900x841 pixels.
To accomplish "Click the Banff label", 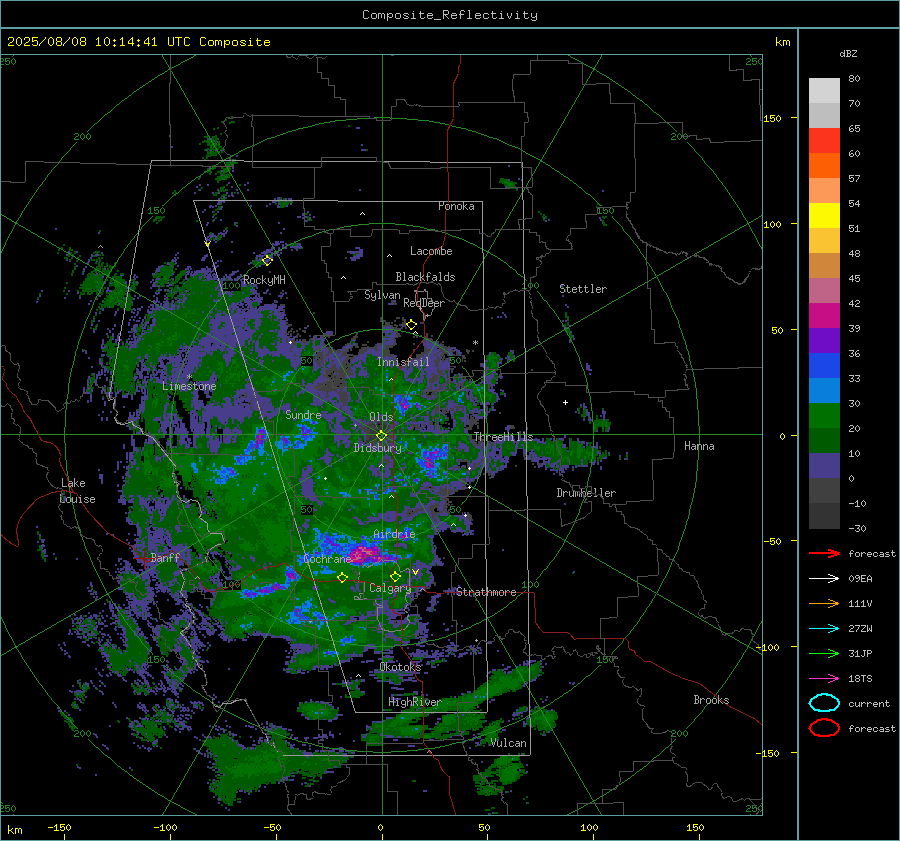I will [165, 557].
